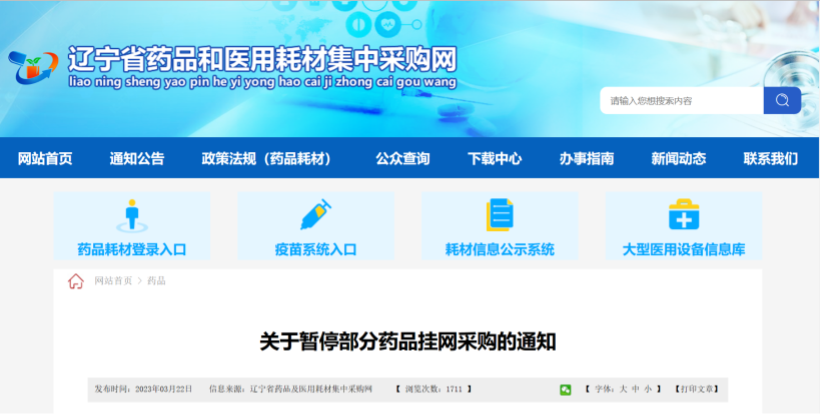
Task: Click the home icon in breadcrumb
Action: [x=76, y=282]
